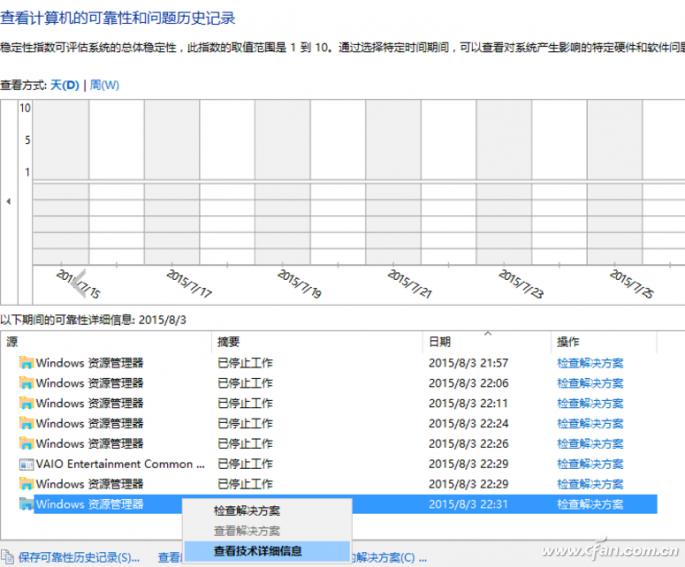Click the Explorer icon in the 22:24 row
This screenshot has height=567, width=685.
click(27, 424)
